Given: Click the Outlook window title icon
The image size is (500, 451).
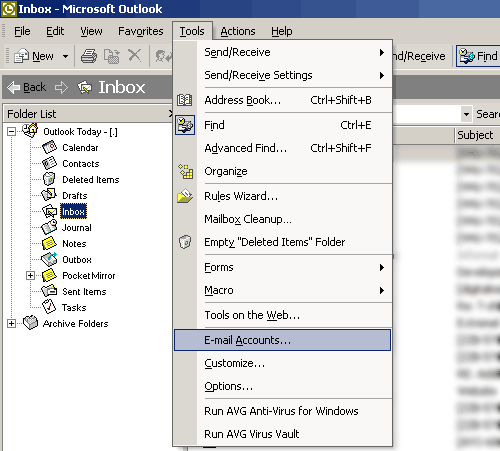Looking at the screenshot, I should point(8,9).
